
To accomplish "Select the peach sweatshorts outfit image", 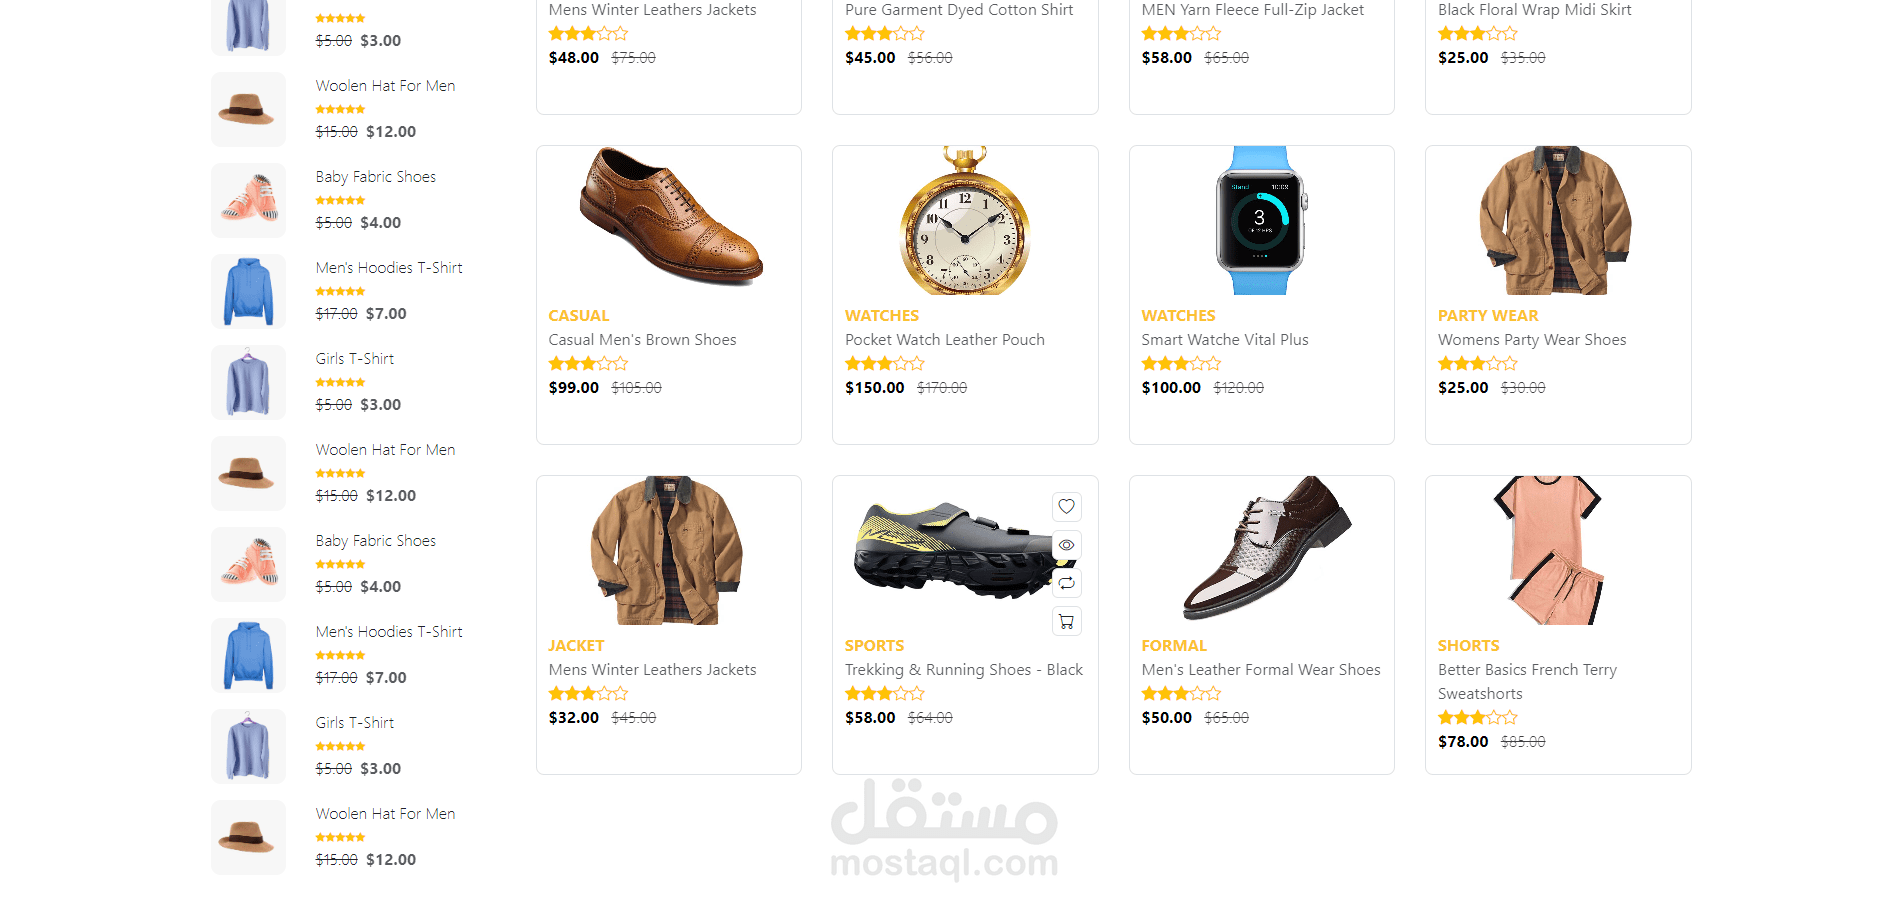I will [x=1548, y=550].
